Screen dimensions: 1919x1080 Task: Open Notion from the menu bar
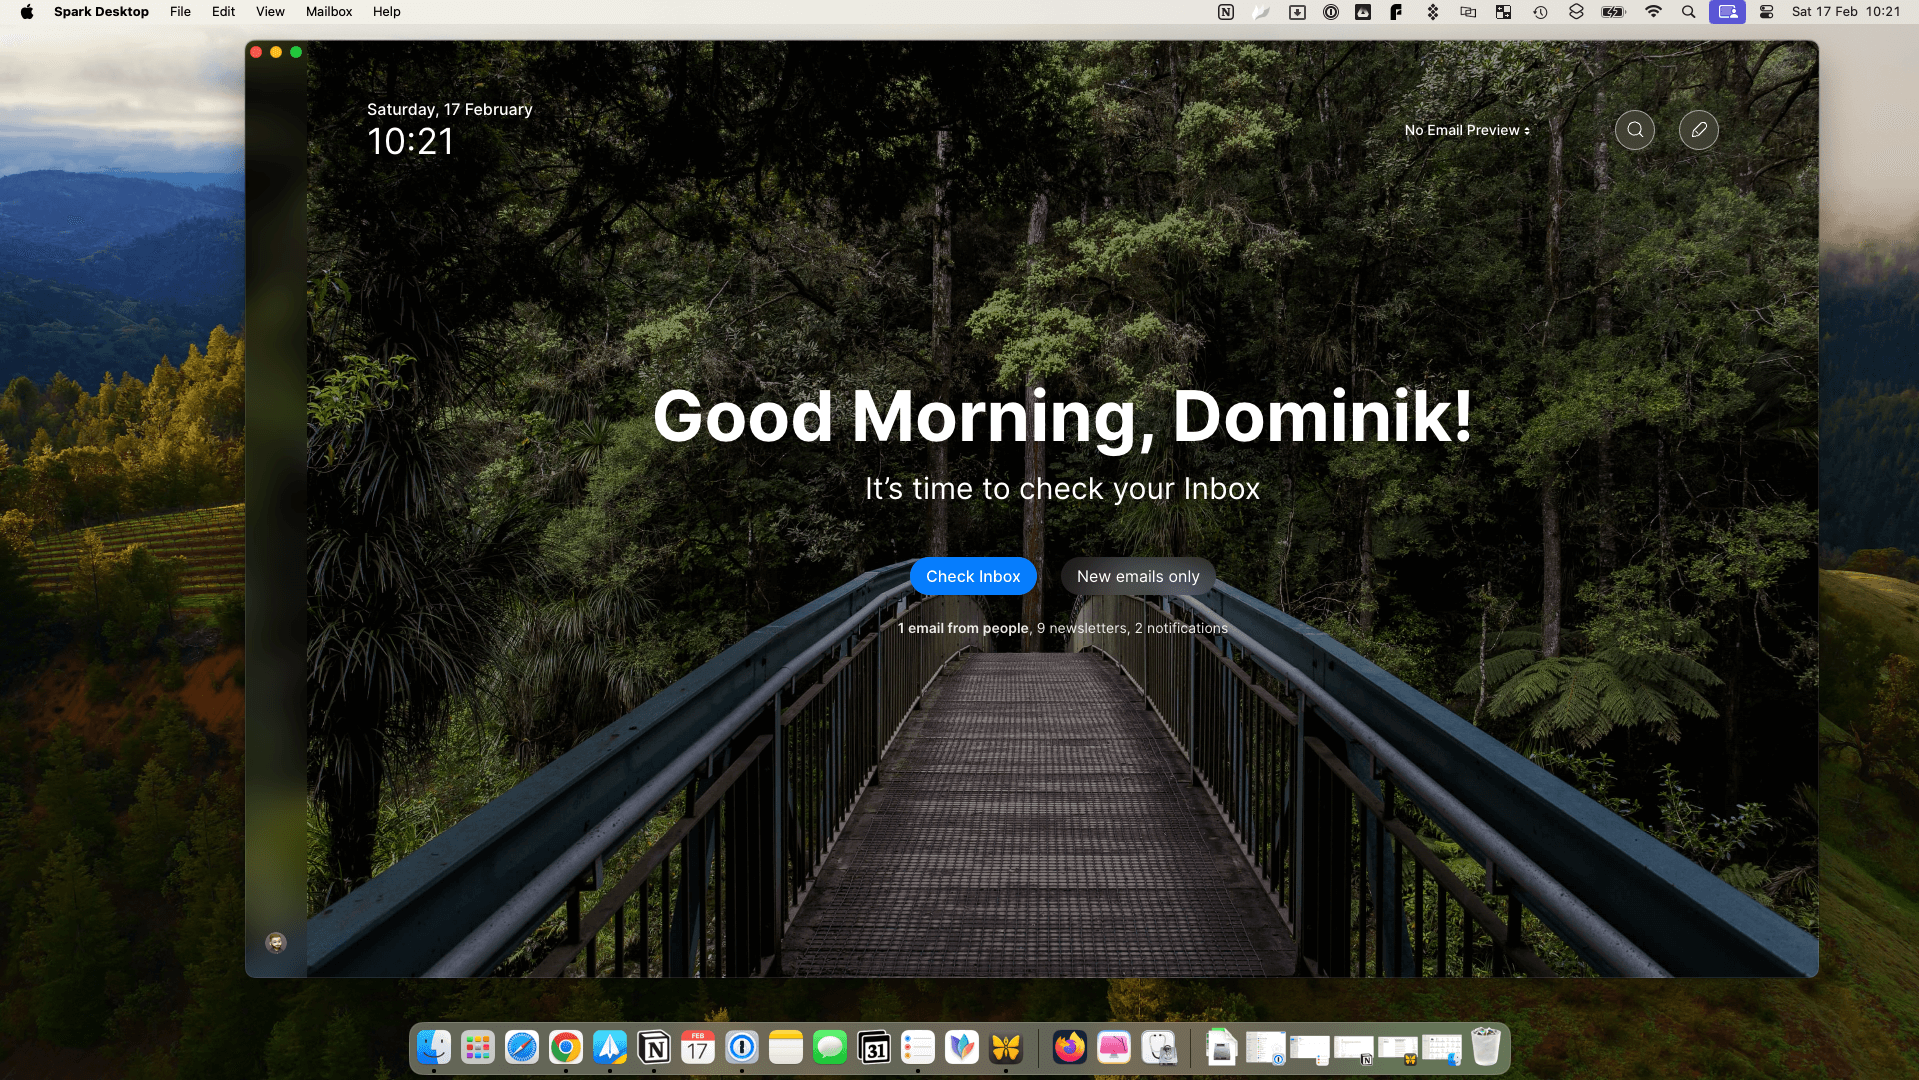click(x=1226, y=11)
